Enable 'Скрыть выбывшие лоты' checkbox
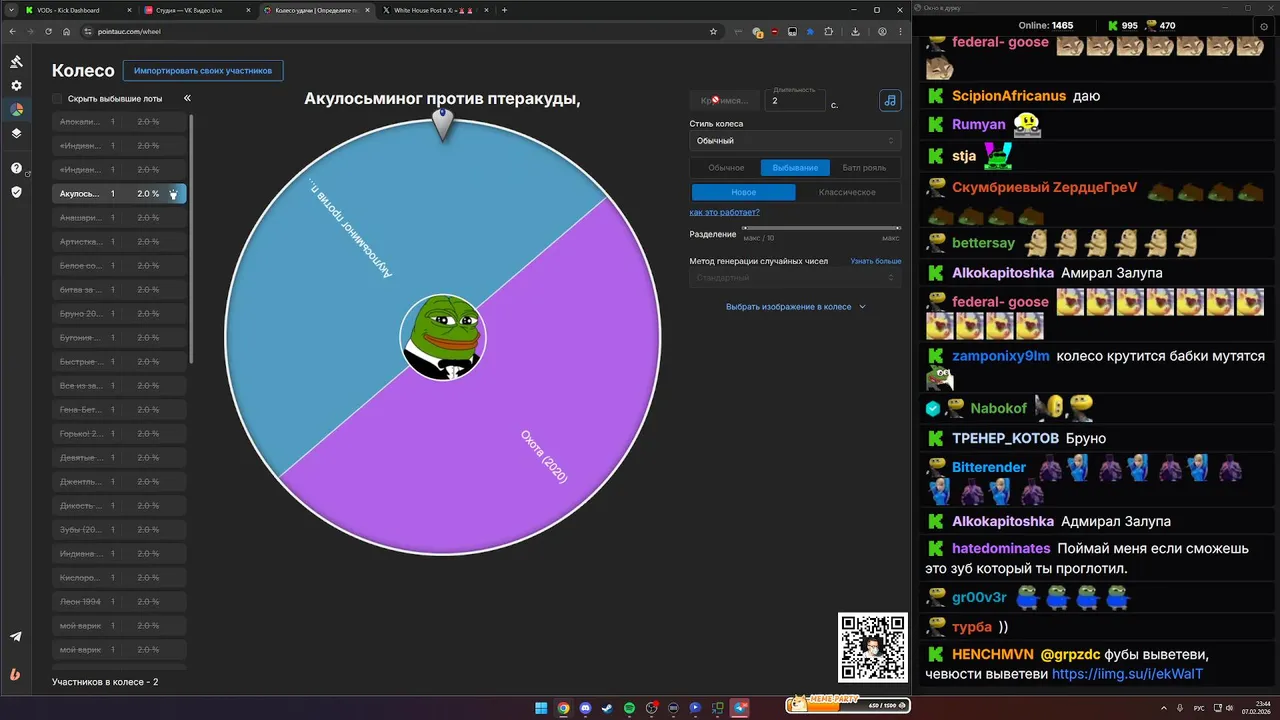1280x720 pixels. coord(57,99)
